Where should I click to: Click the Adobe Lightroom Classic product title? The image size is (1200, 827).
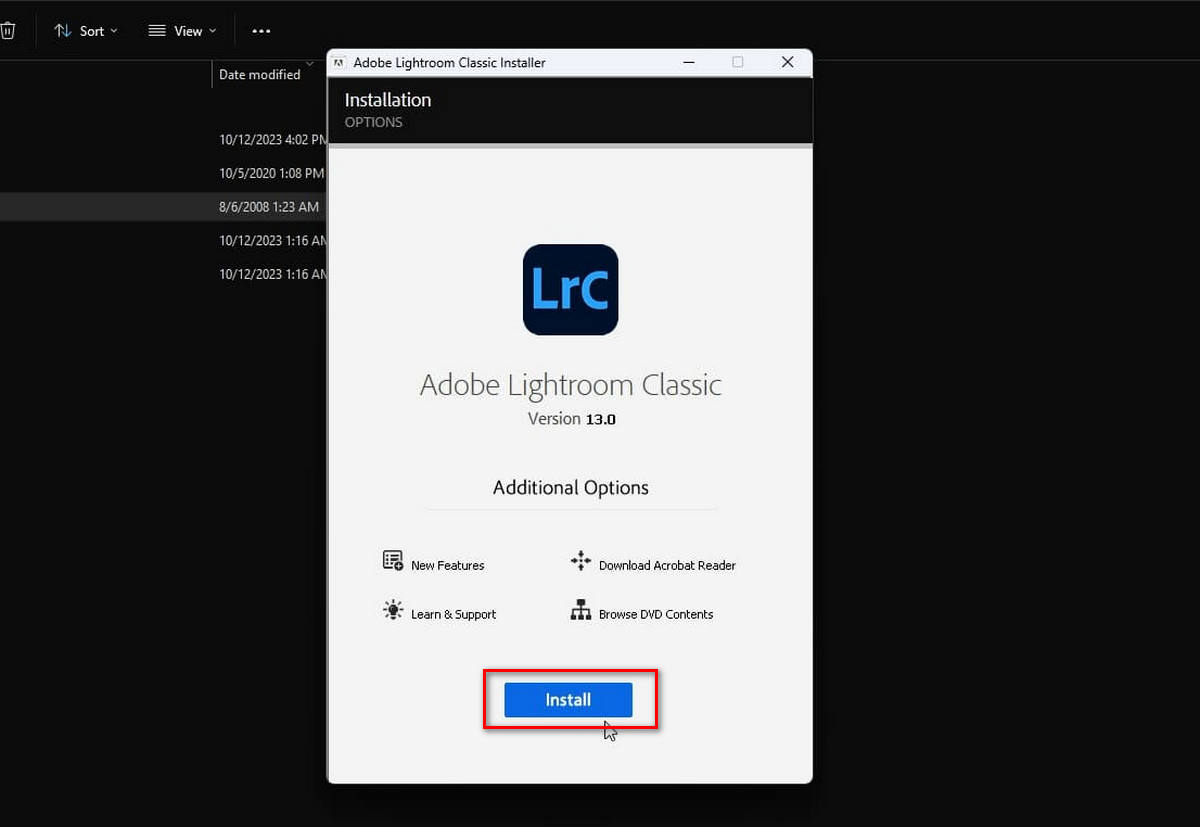pos(570,385)
